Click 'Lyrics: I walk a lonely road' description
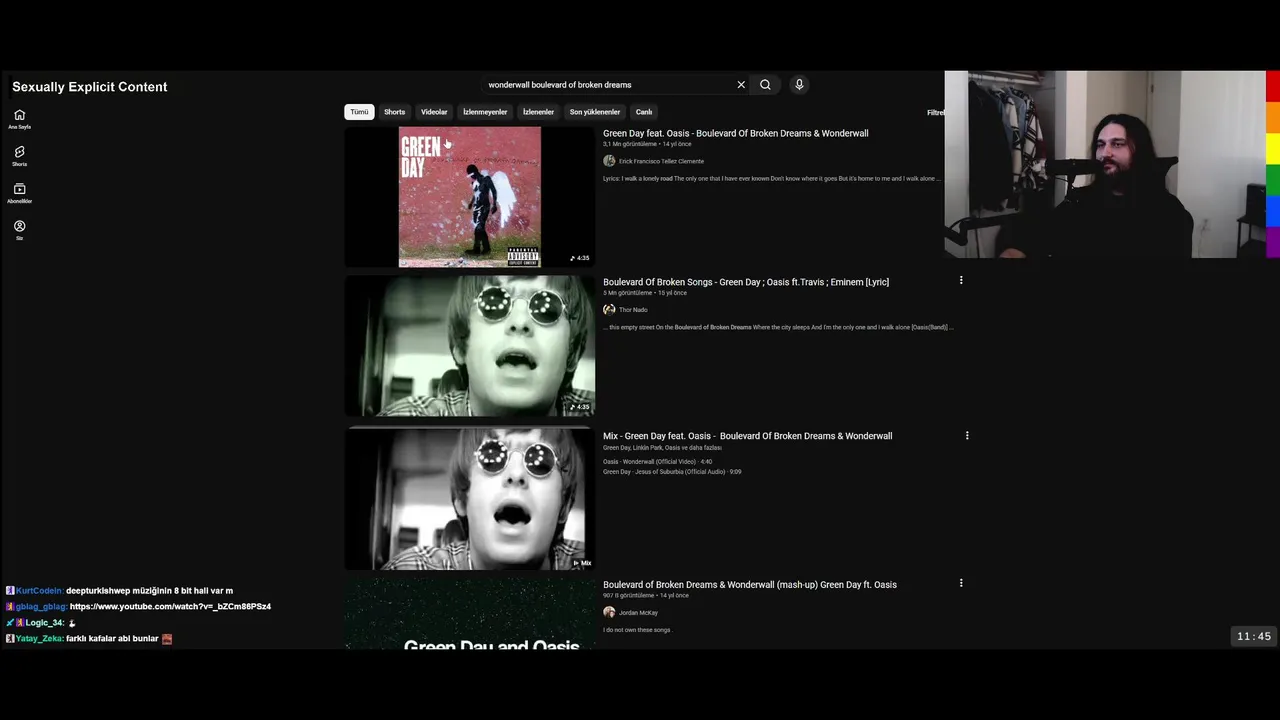1280x720 pixels. click(x=772, y=179)
